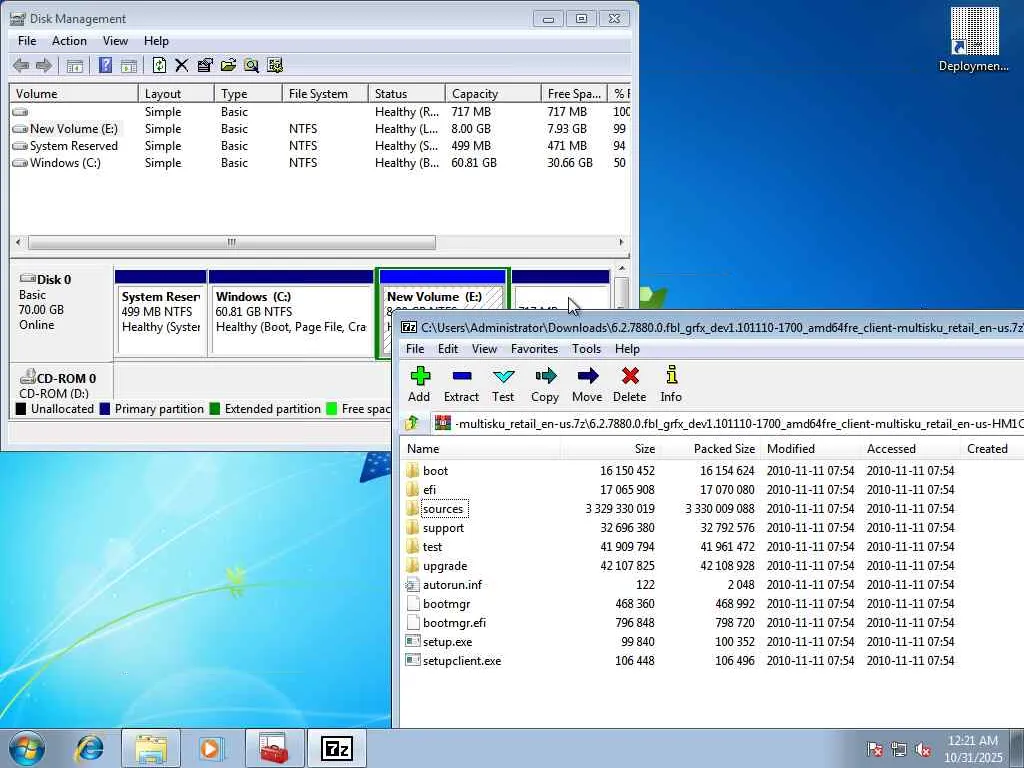Click the Forward arrow in Disk Management toolbar
Viewport: 1024px width, 768px height.
pyautogui.click(x=44, y=65)
